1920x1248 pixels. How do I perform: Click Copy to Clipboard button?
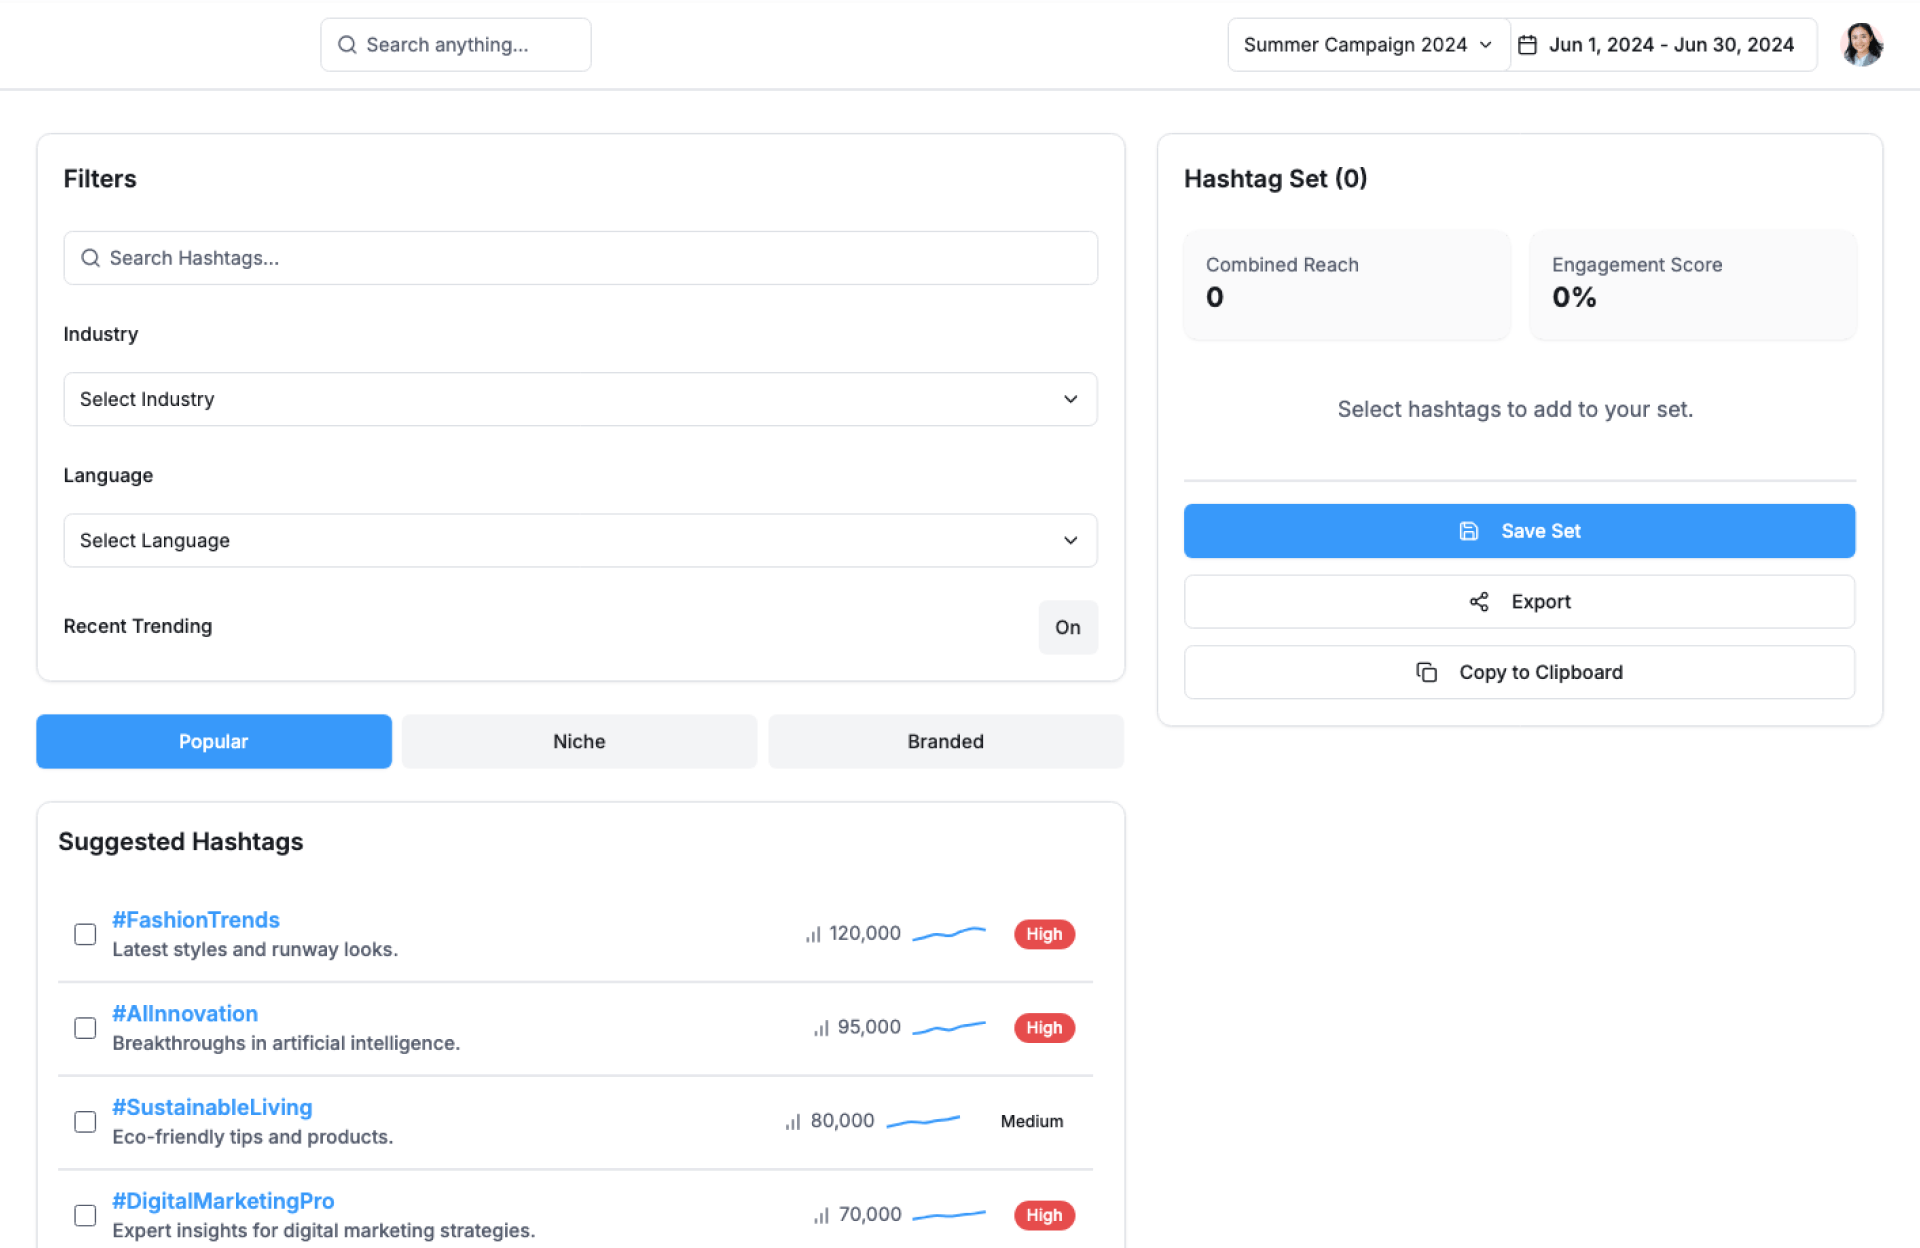pyautogui.click(x=1519, y=672)
